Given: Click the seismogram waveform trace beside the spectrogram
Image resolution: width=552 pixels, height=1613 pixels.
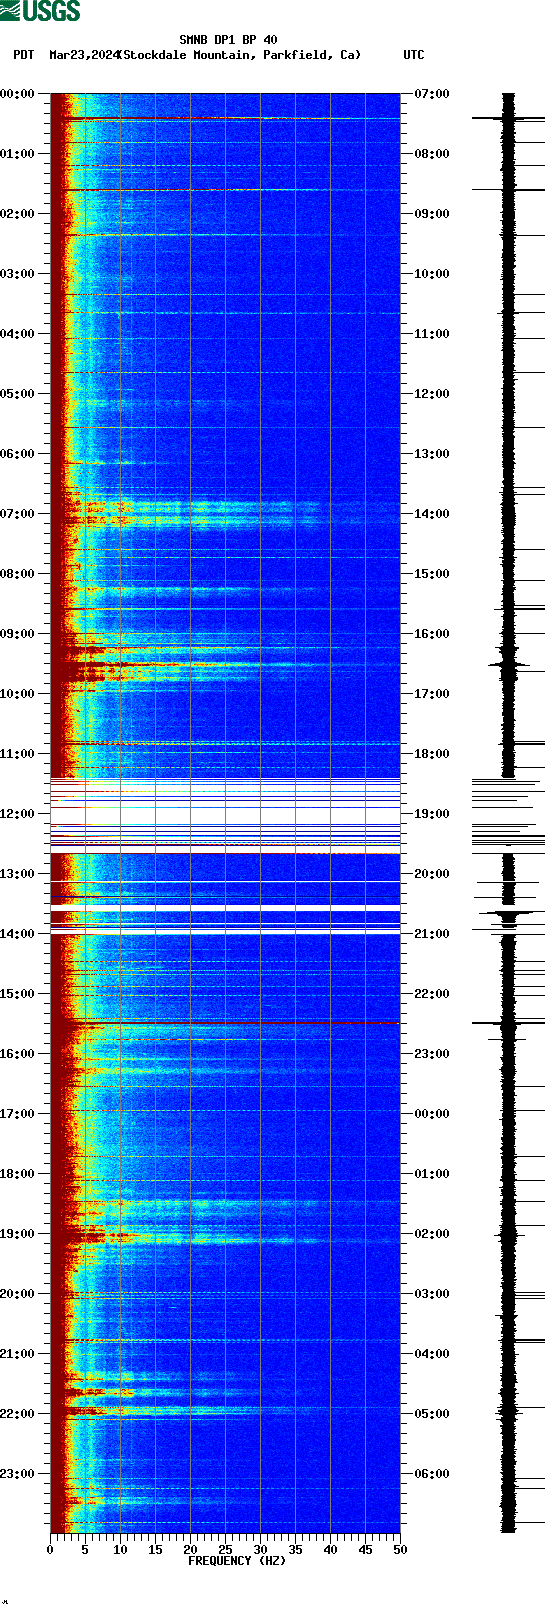Looking at the screenshot, I should (x=508, y=813).
